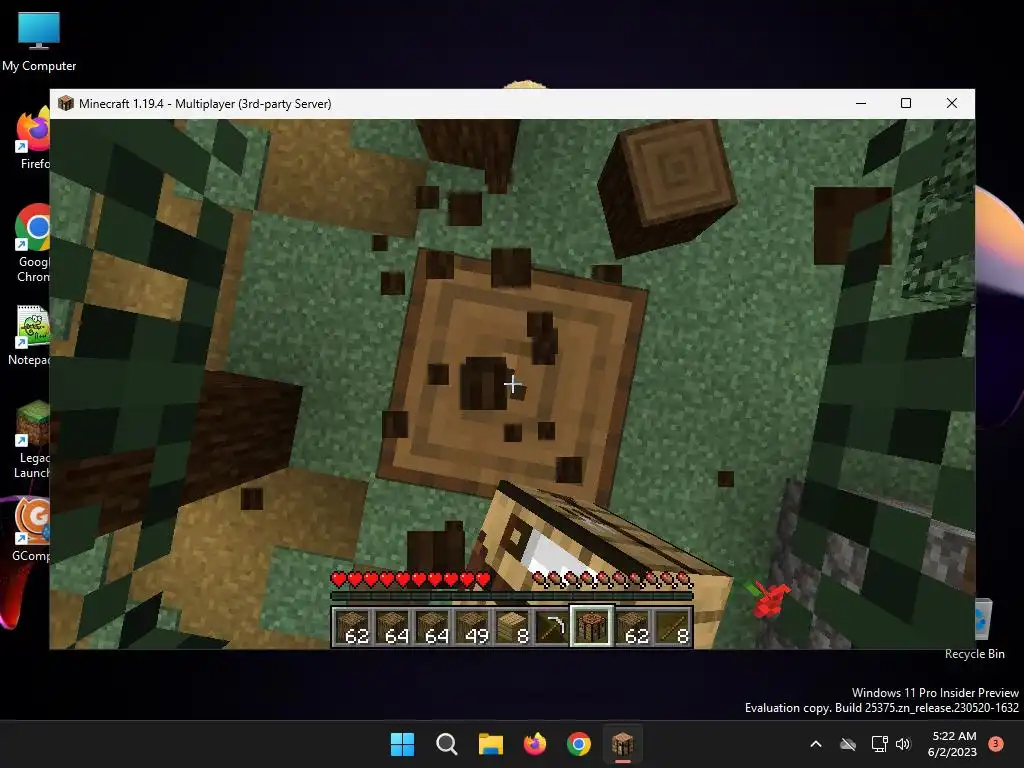The width and height of the screenshot is (1024, 768).
Task: Open the Notepad++ desktop shortcut
Action: click(31, 336)
